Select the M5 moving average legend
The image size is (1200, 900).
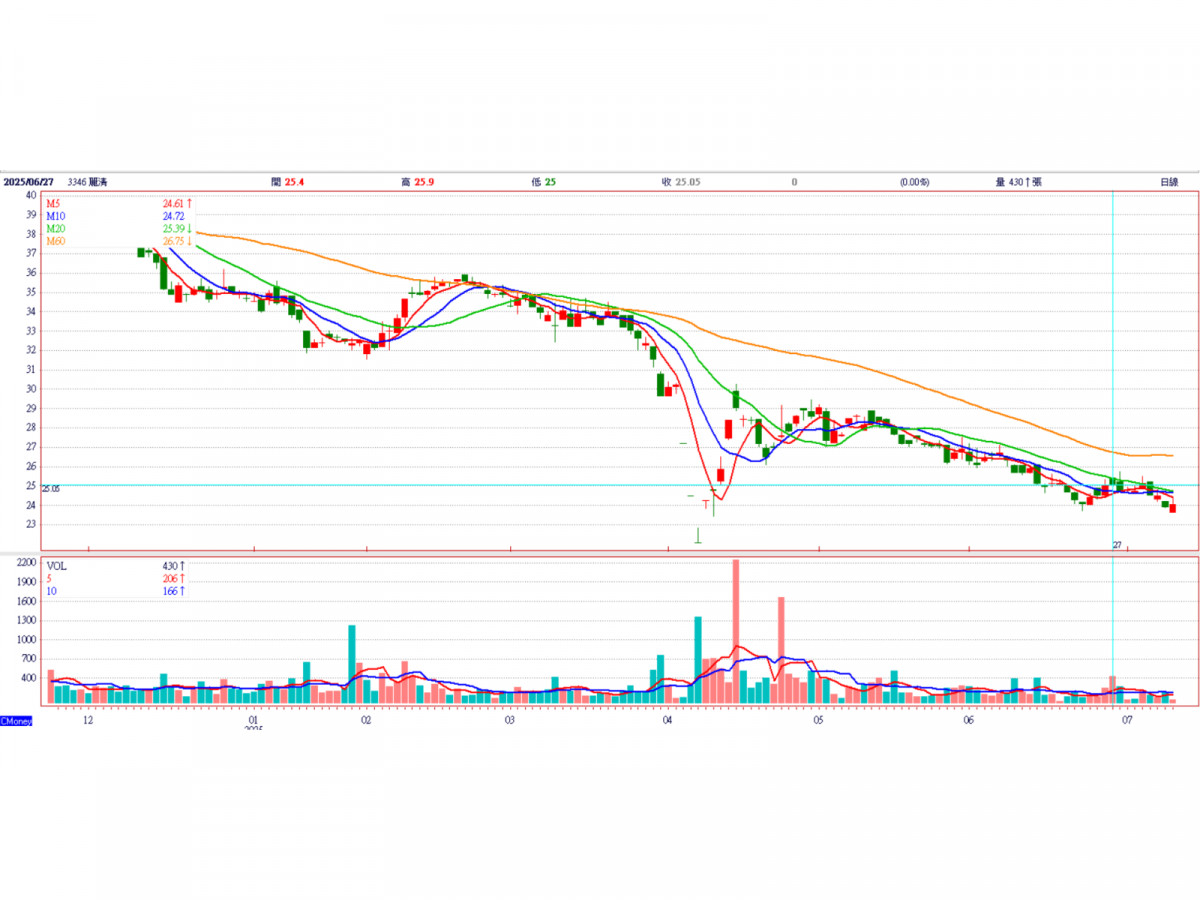coord(53,203)
